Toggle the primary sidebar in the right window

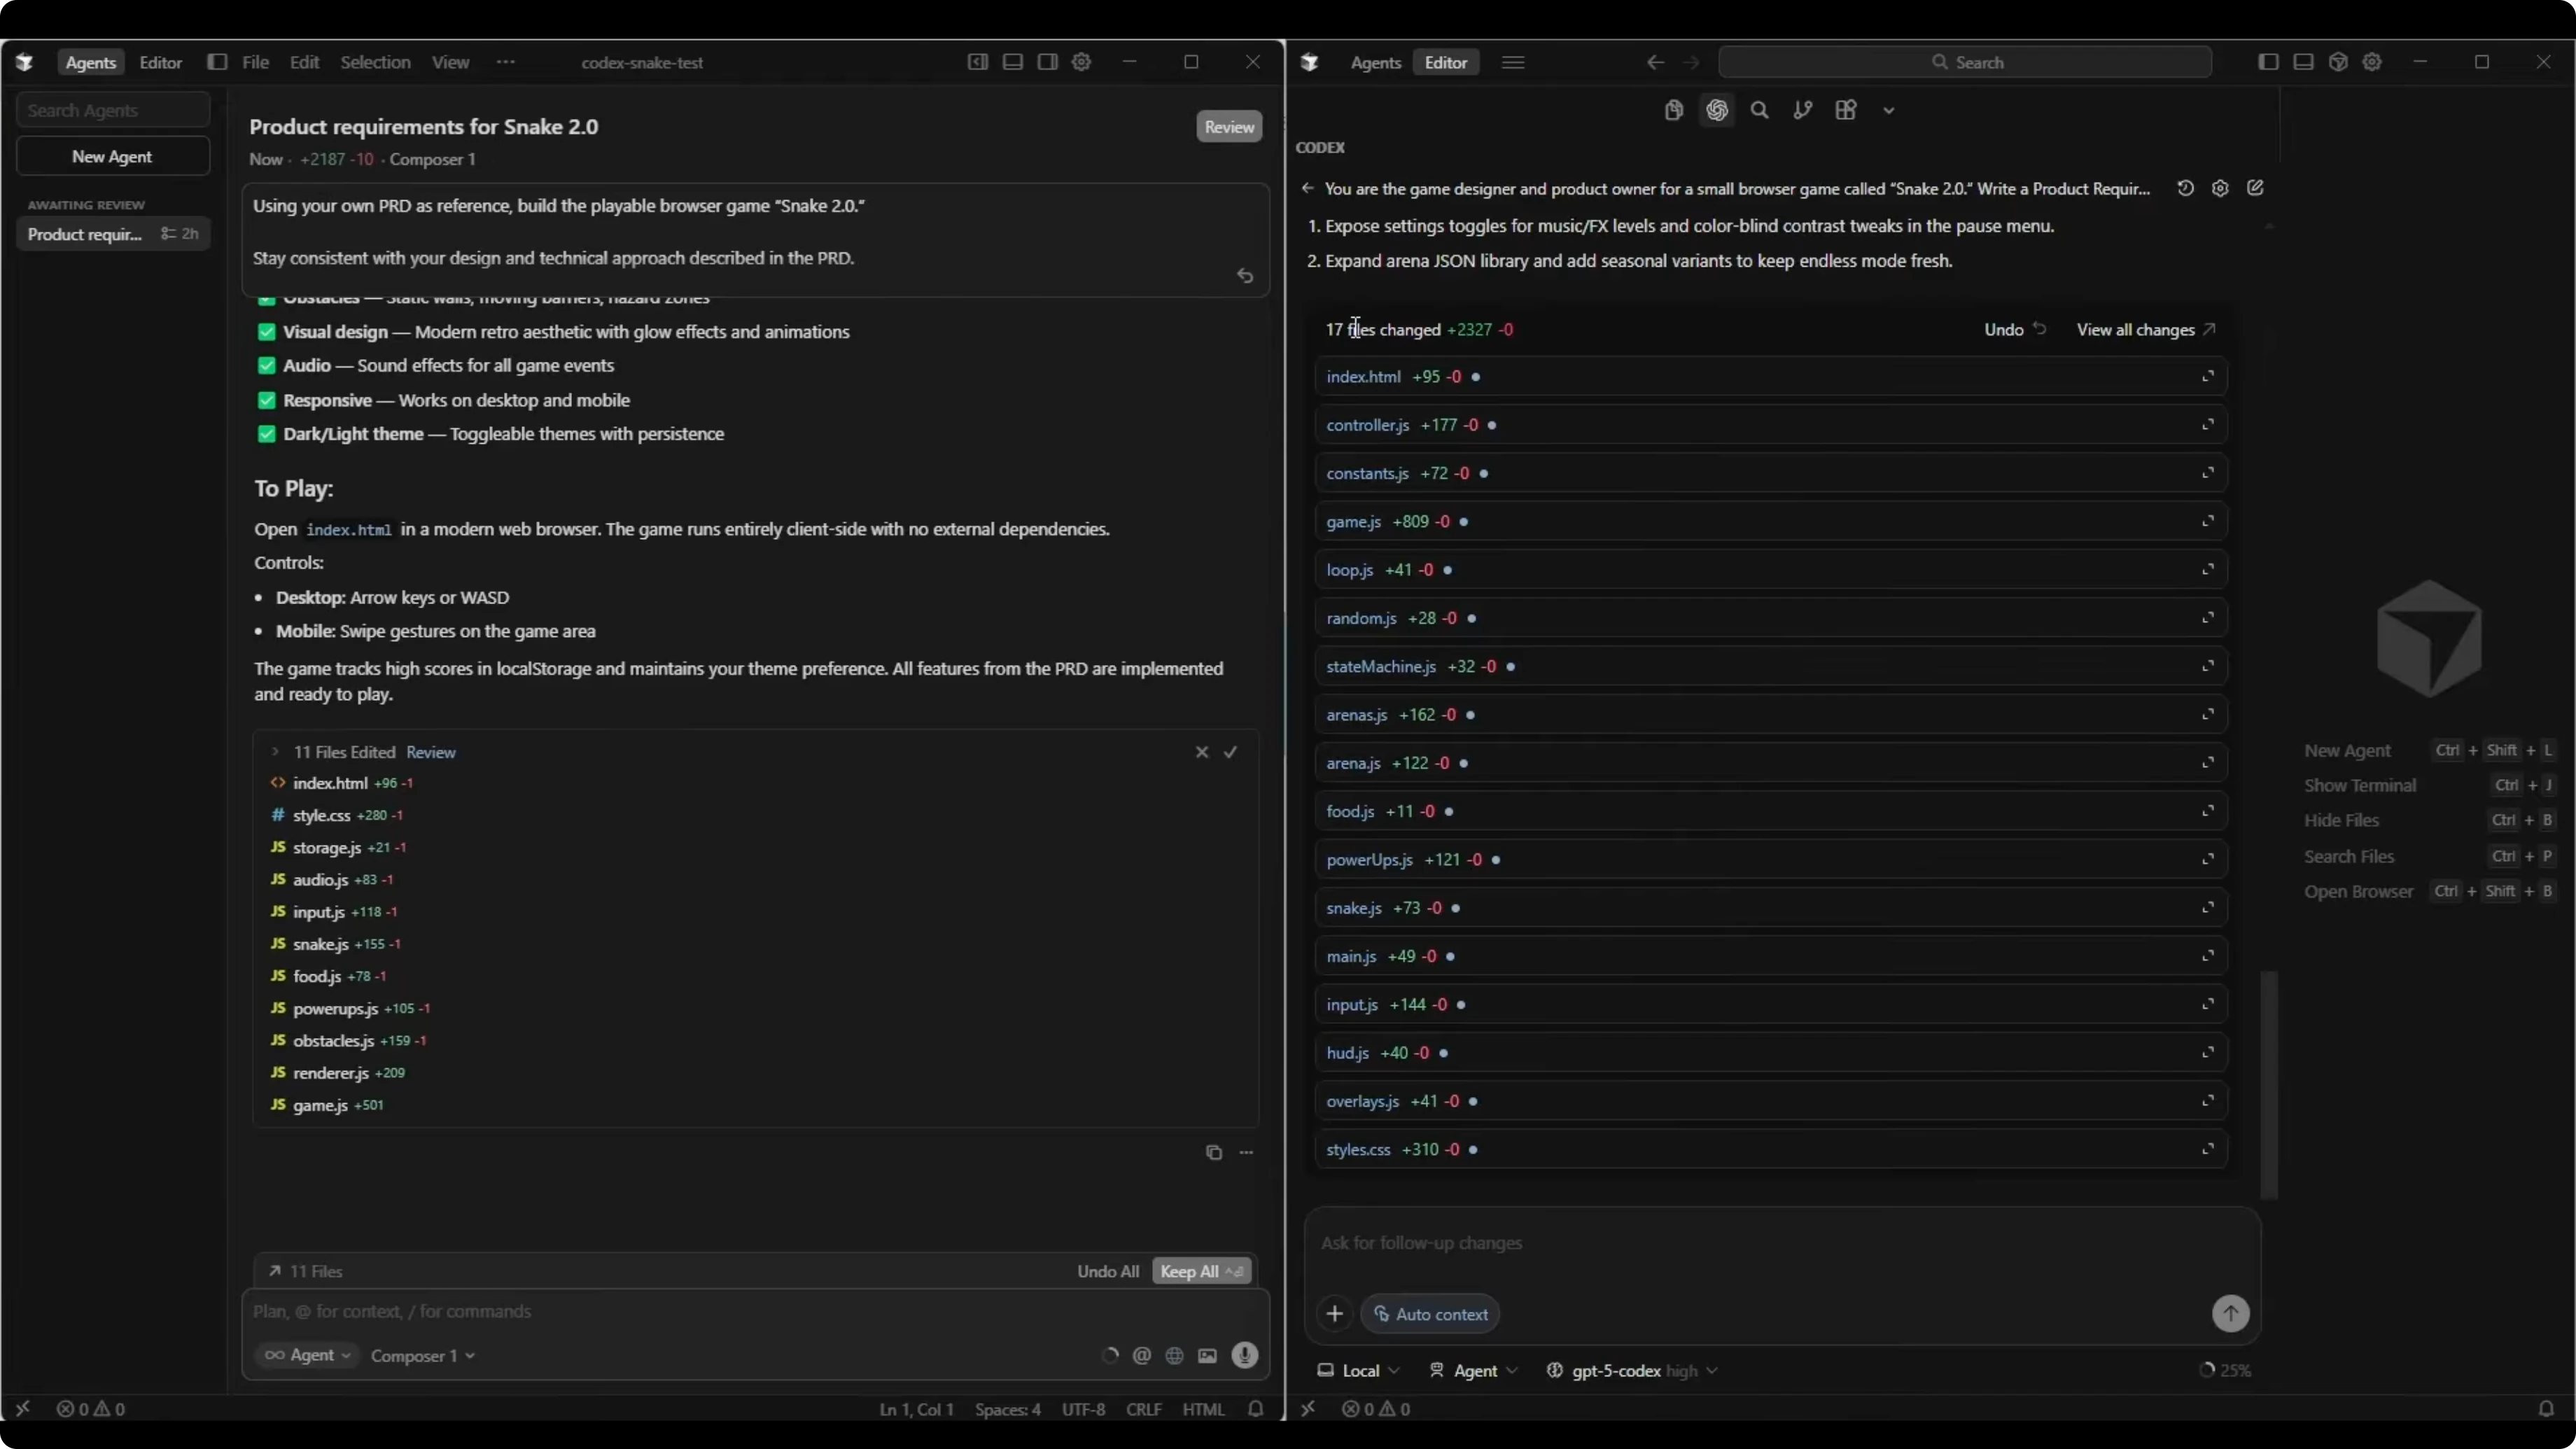pyautogui.click(x=2268, y=62)
